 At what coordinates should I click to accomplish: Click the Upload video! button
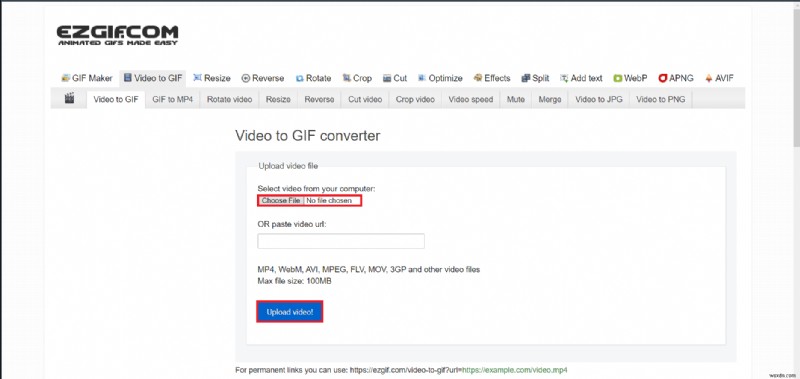[x=290, y=312]
